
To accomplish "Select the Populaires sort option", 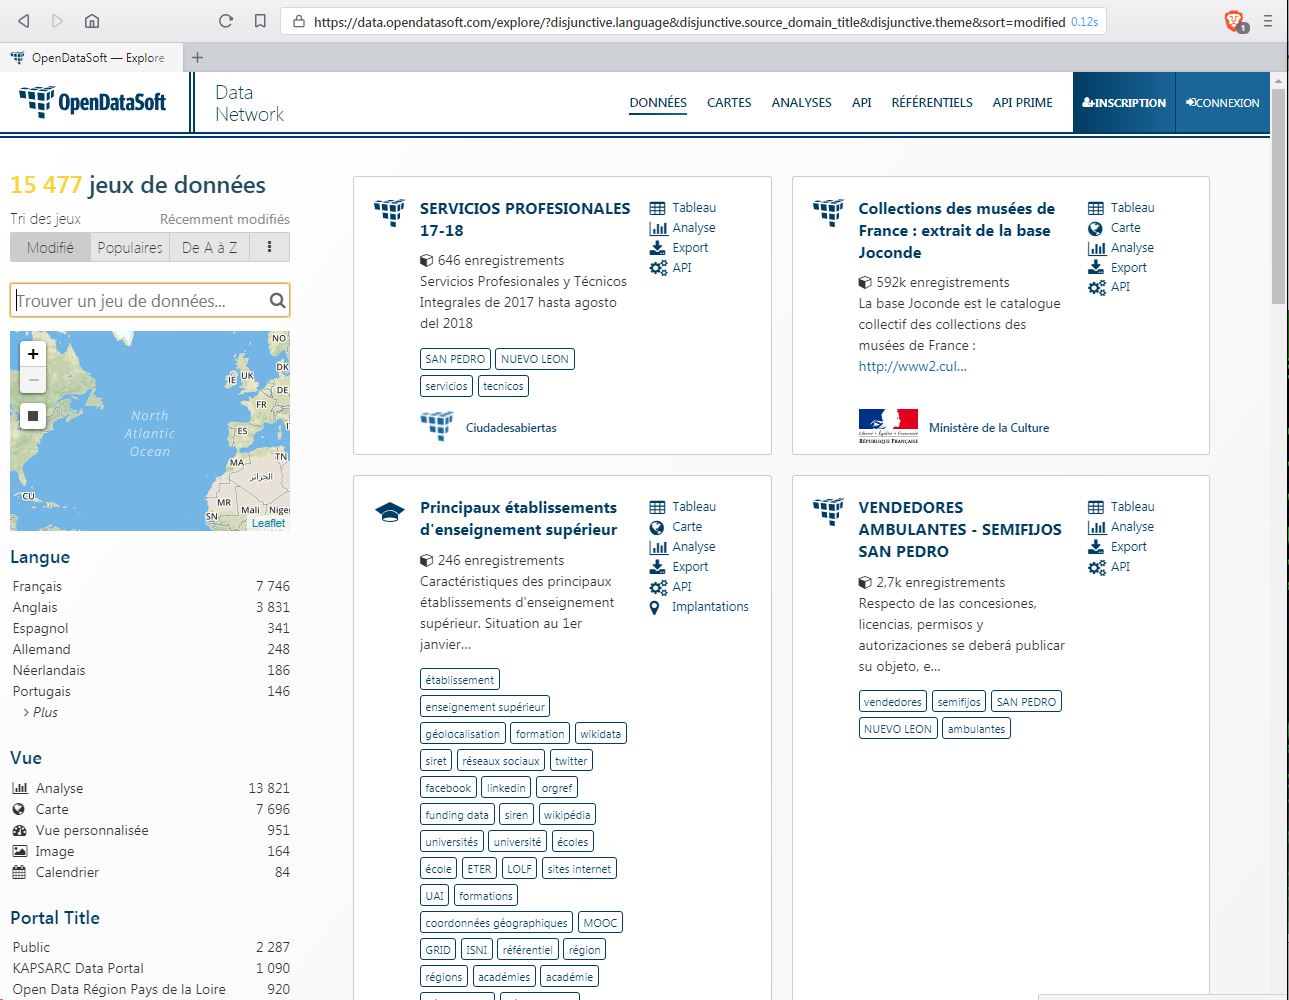I will [130, 247].
